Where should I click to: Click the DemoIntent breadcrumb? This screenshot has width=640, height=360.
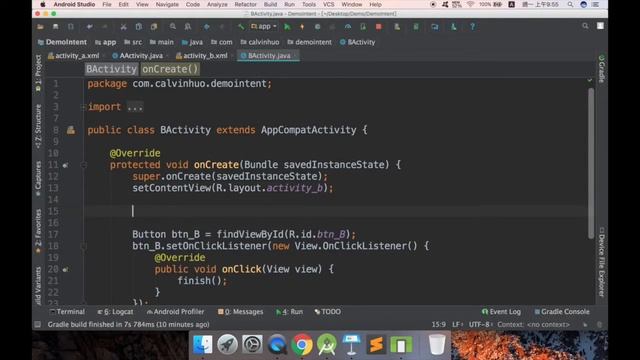(62, 42)
